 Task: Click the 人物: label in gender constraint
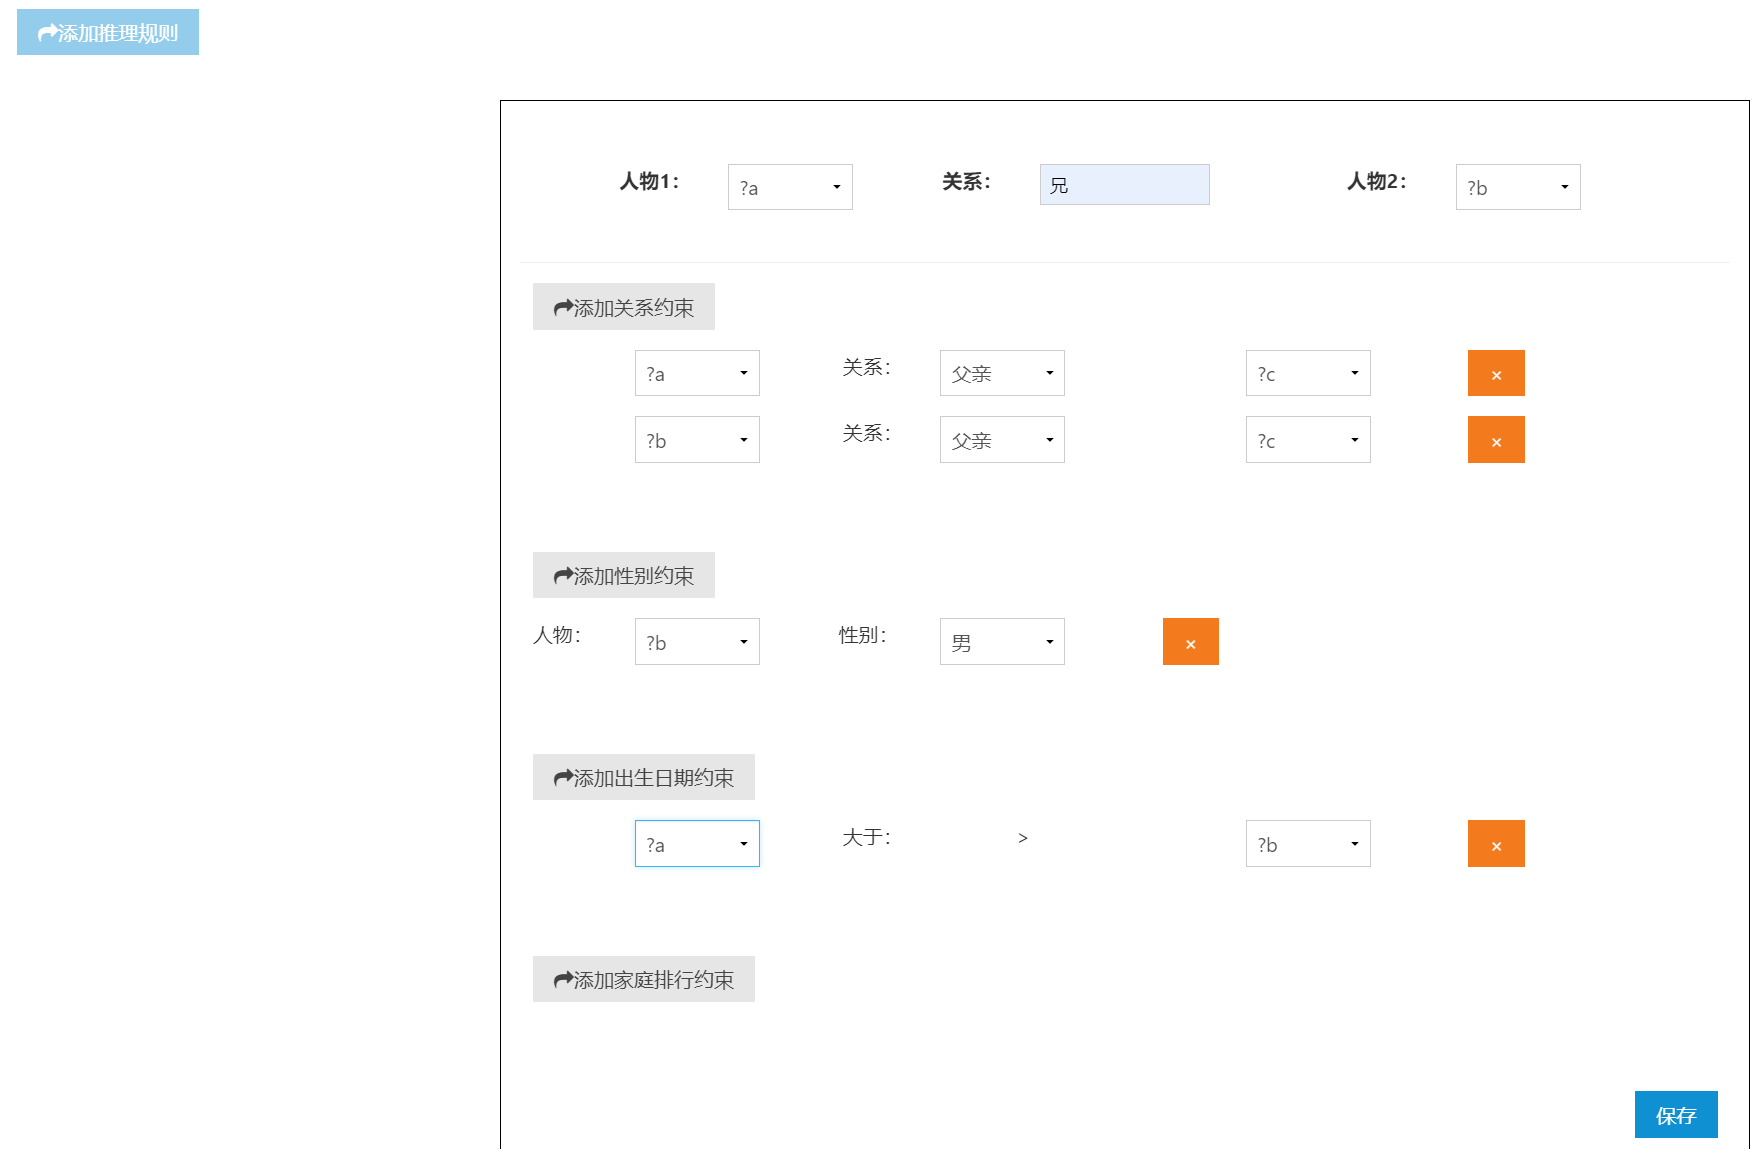click(557, 635)
